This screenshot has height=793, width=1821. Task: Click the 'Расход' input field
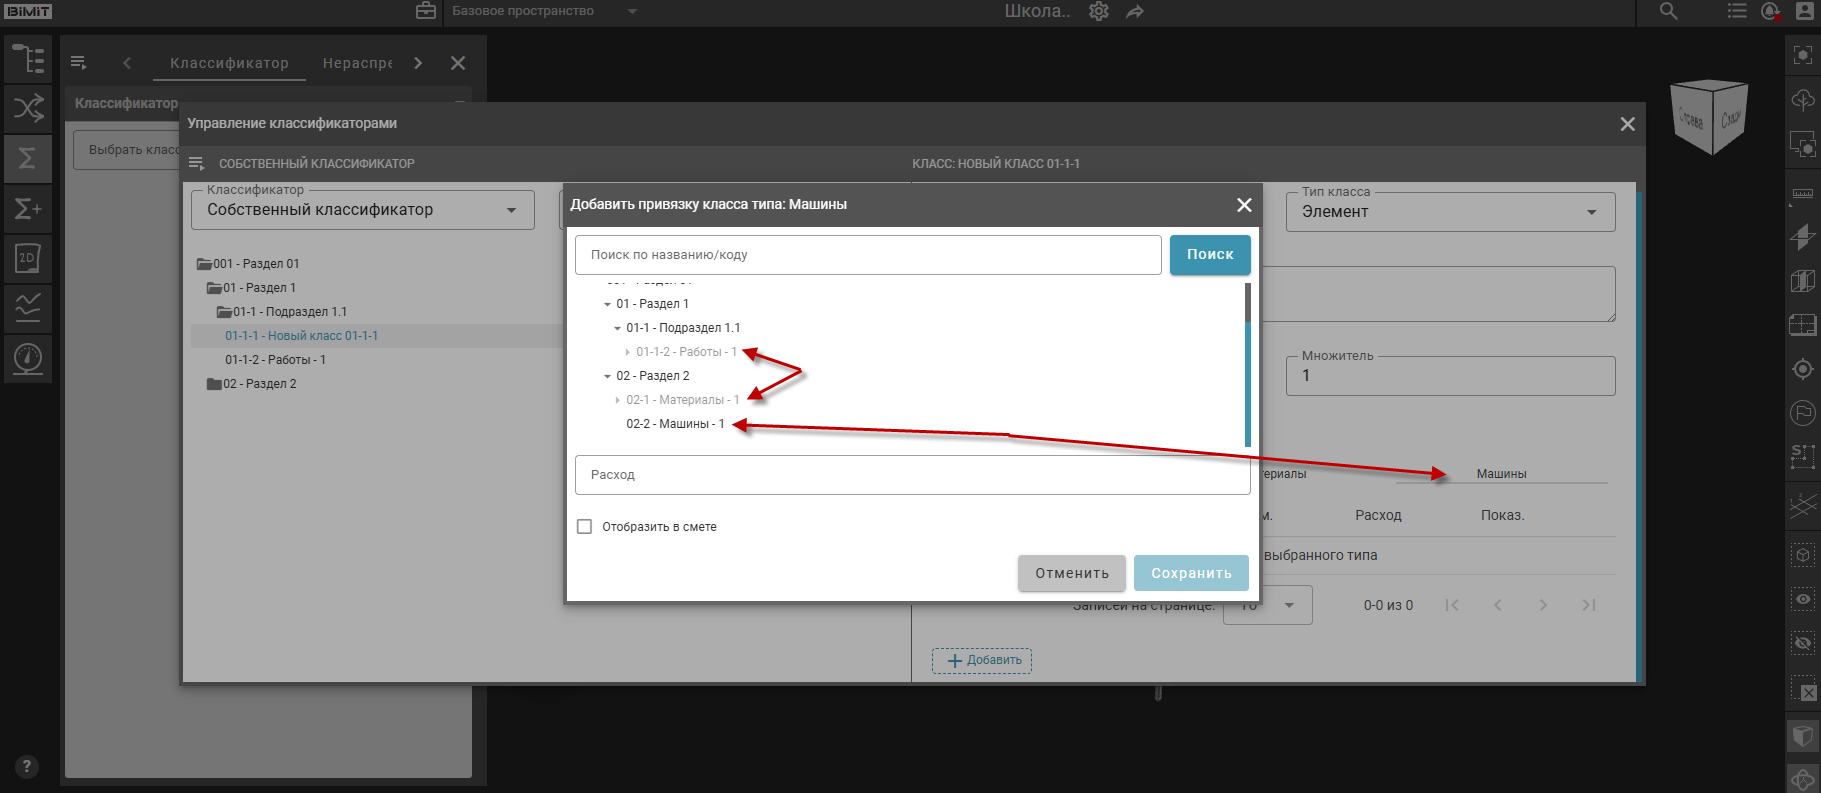[911, 475]
